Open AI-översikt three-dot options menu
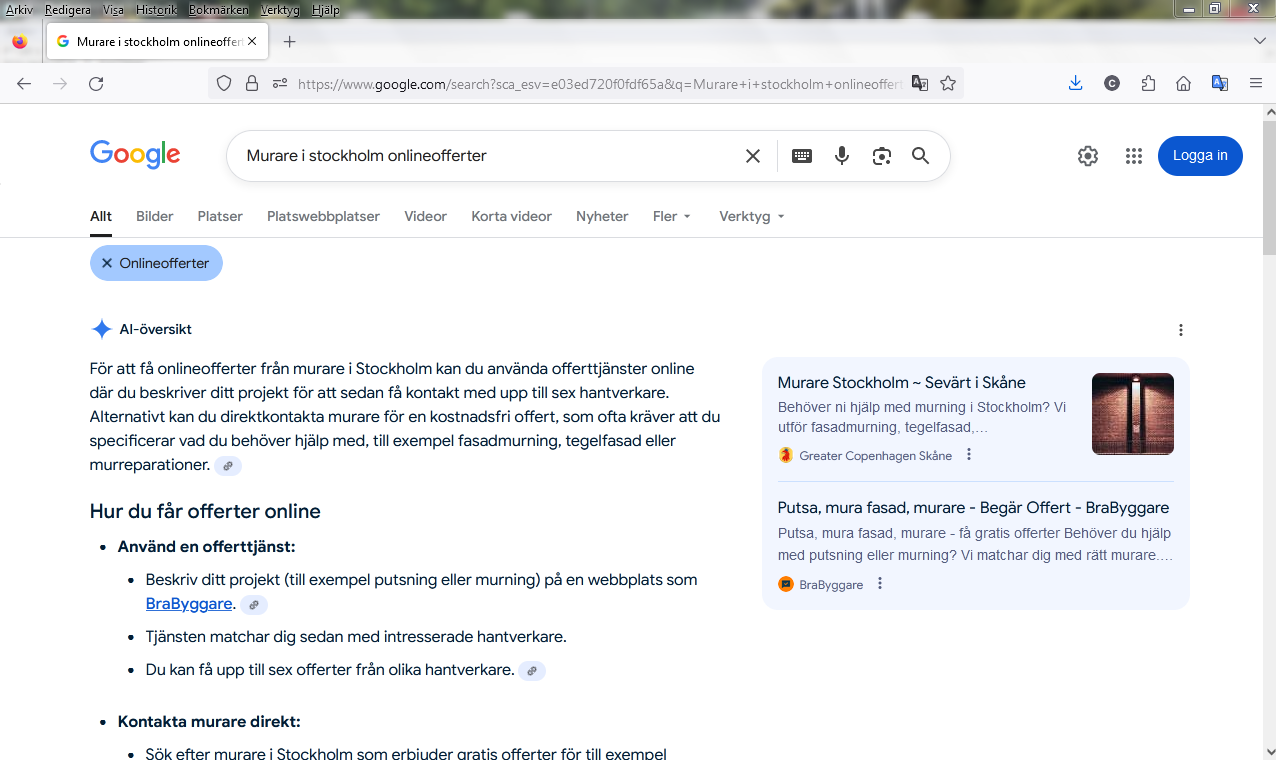 coord(1181,330)
